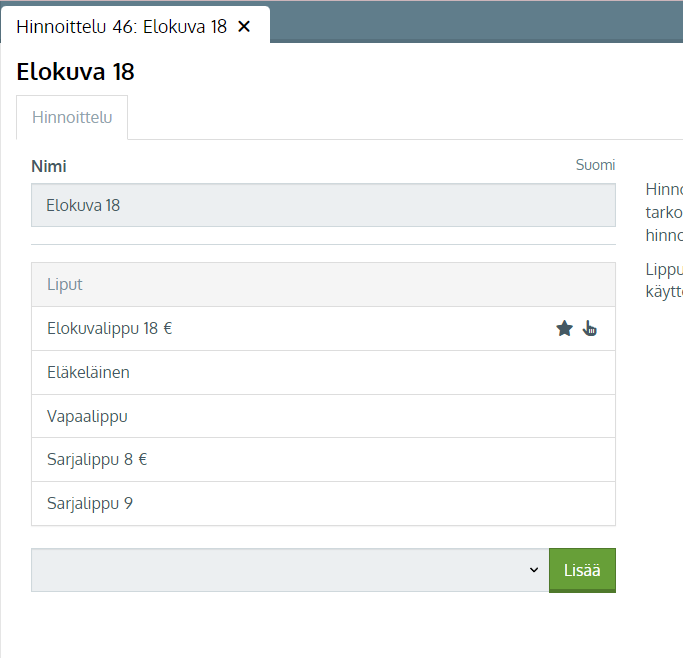Click the Suomi language link

click(x=595, y=165)
